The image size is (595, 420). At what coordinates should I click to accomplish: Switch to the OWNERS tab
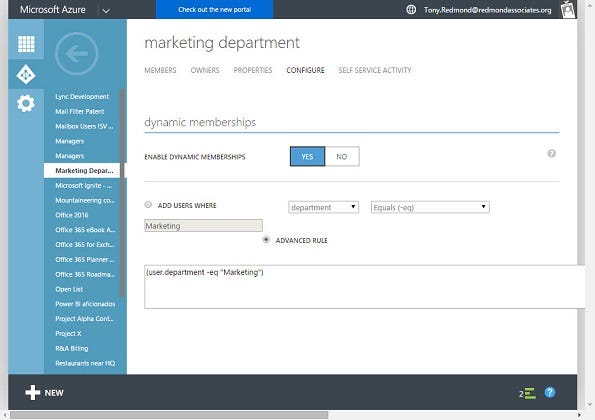click(205, 70)
